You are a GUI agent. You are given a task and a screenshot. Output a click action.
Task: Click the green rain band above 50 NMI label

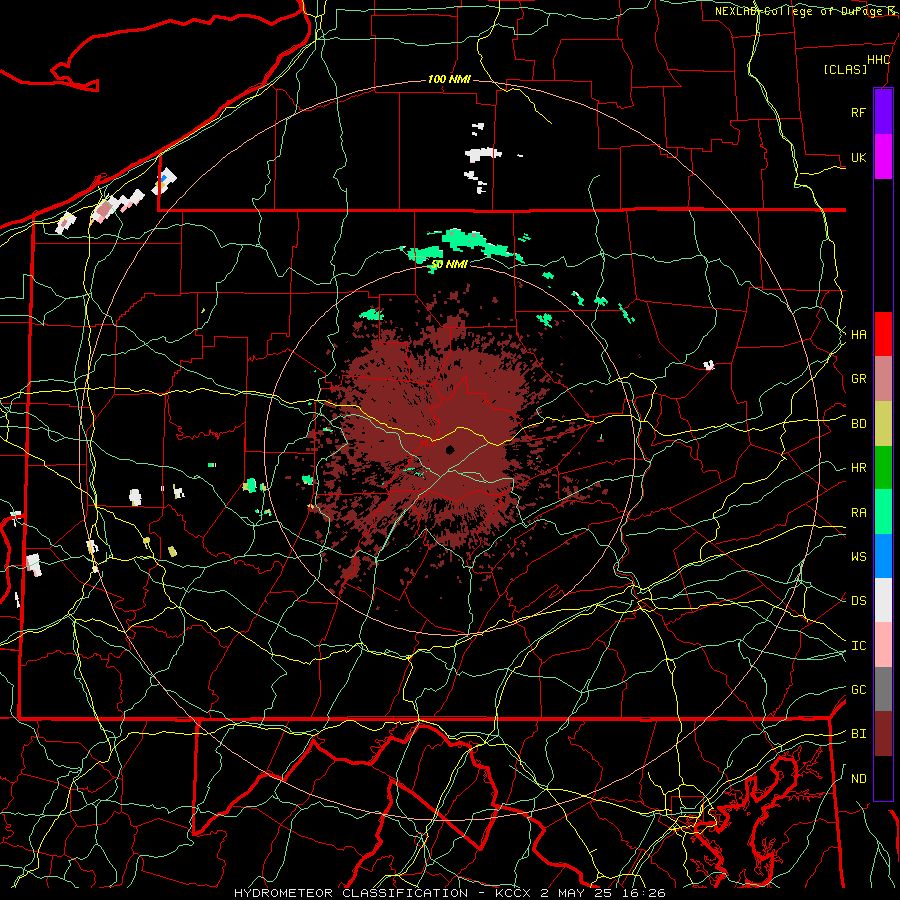point(463,245)
